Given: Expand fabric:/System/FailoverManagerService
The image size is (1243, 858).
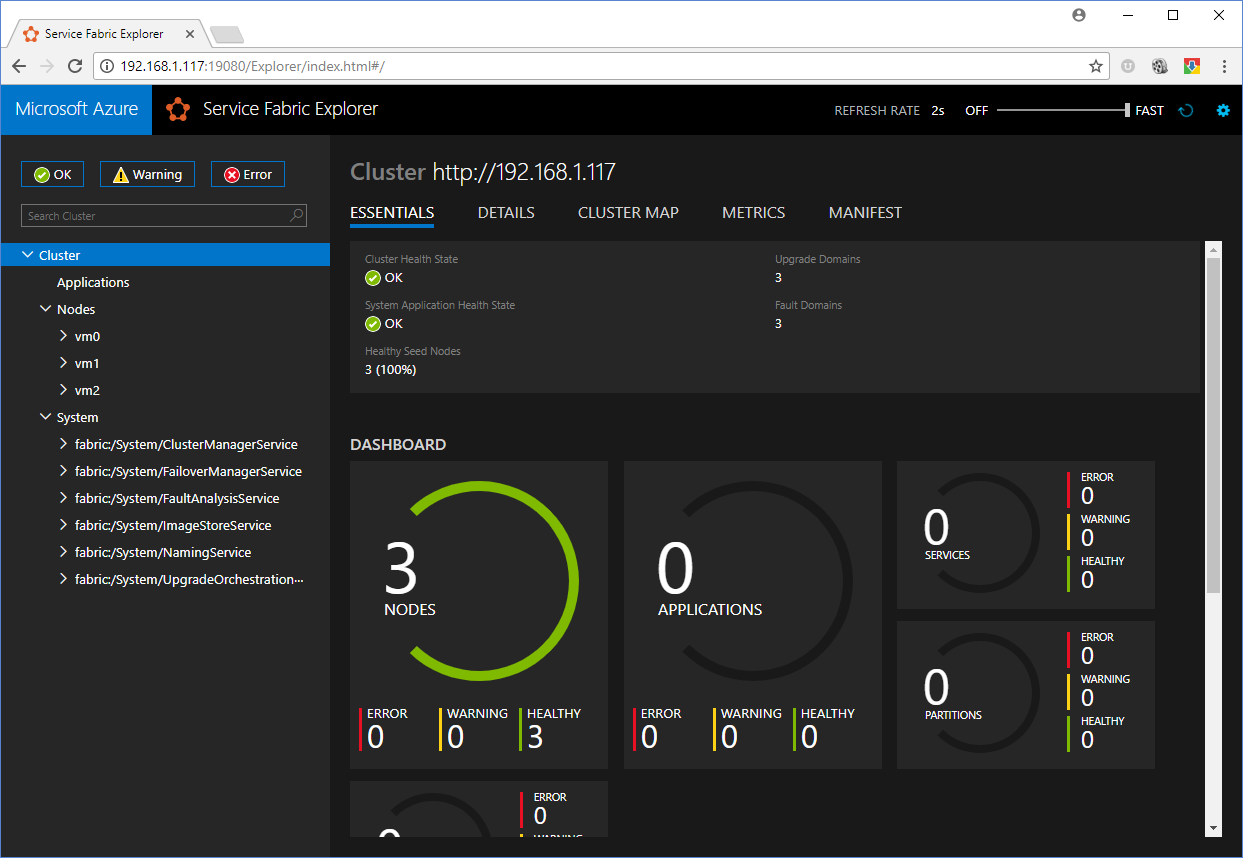Looking at the screenshot, I should [x=63, y=471].
